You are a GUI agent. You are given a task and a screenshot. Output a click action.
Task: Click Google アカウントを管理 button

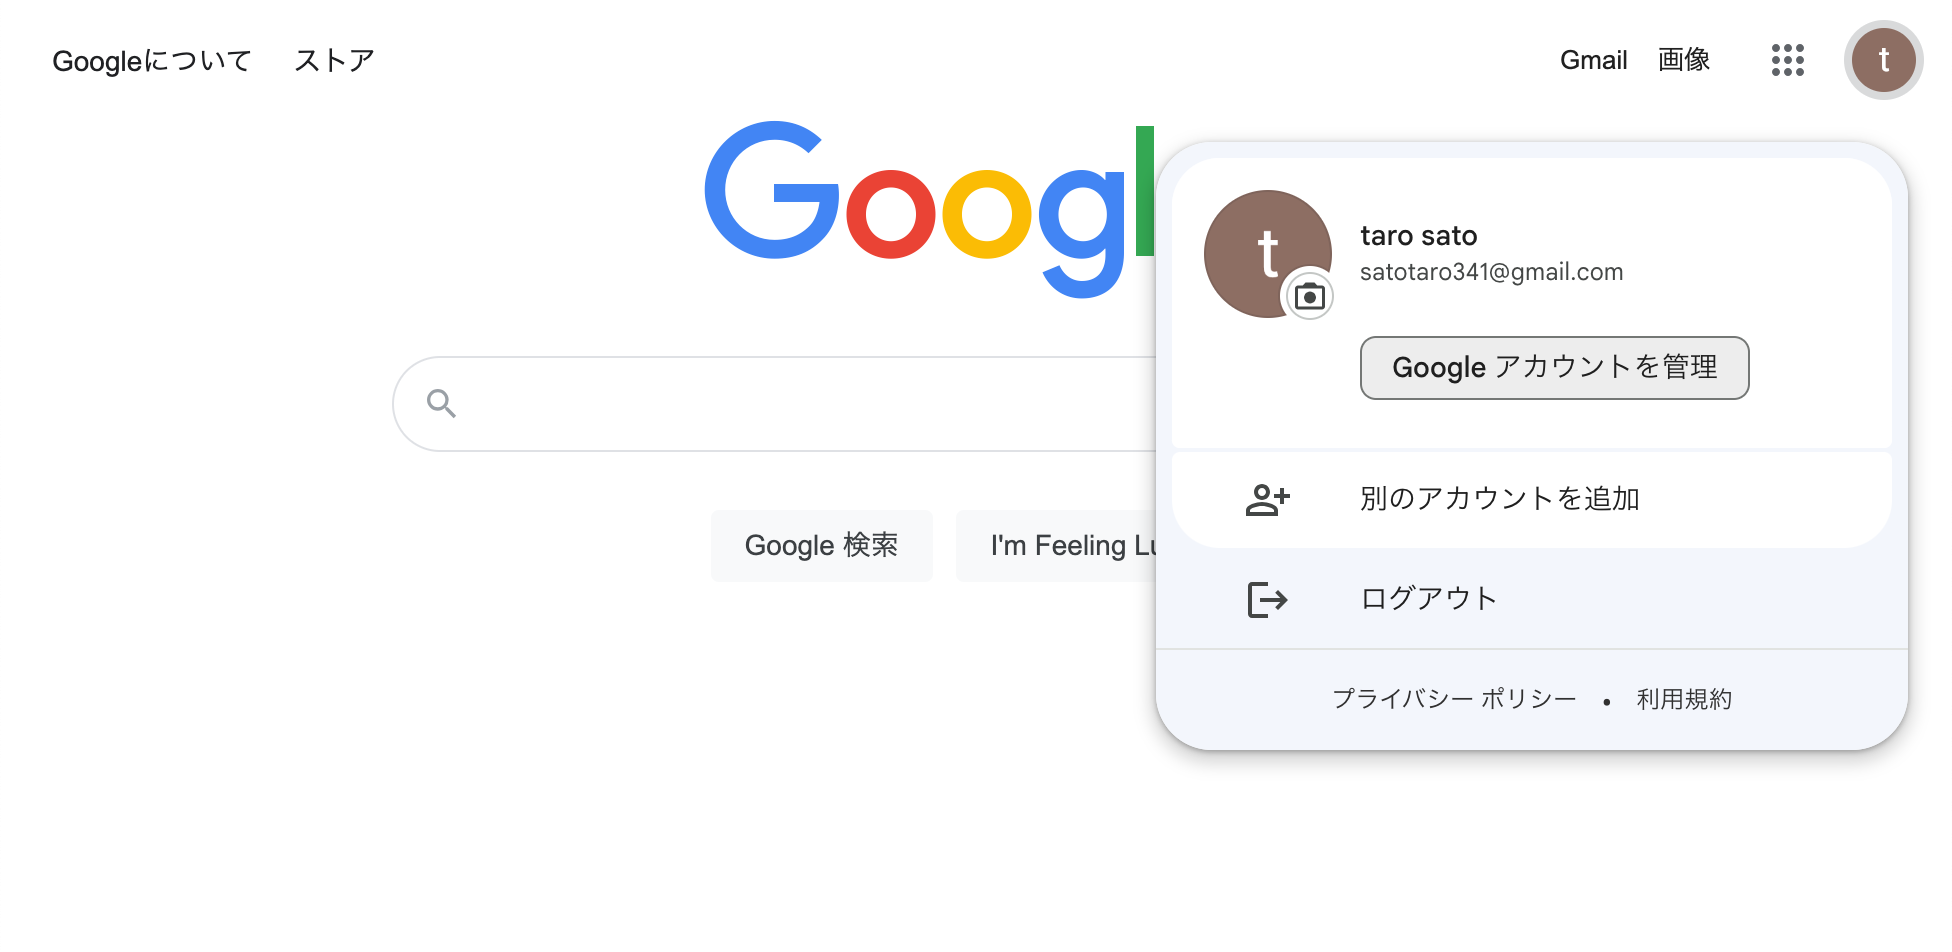coord(1554,368)
